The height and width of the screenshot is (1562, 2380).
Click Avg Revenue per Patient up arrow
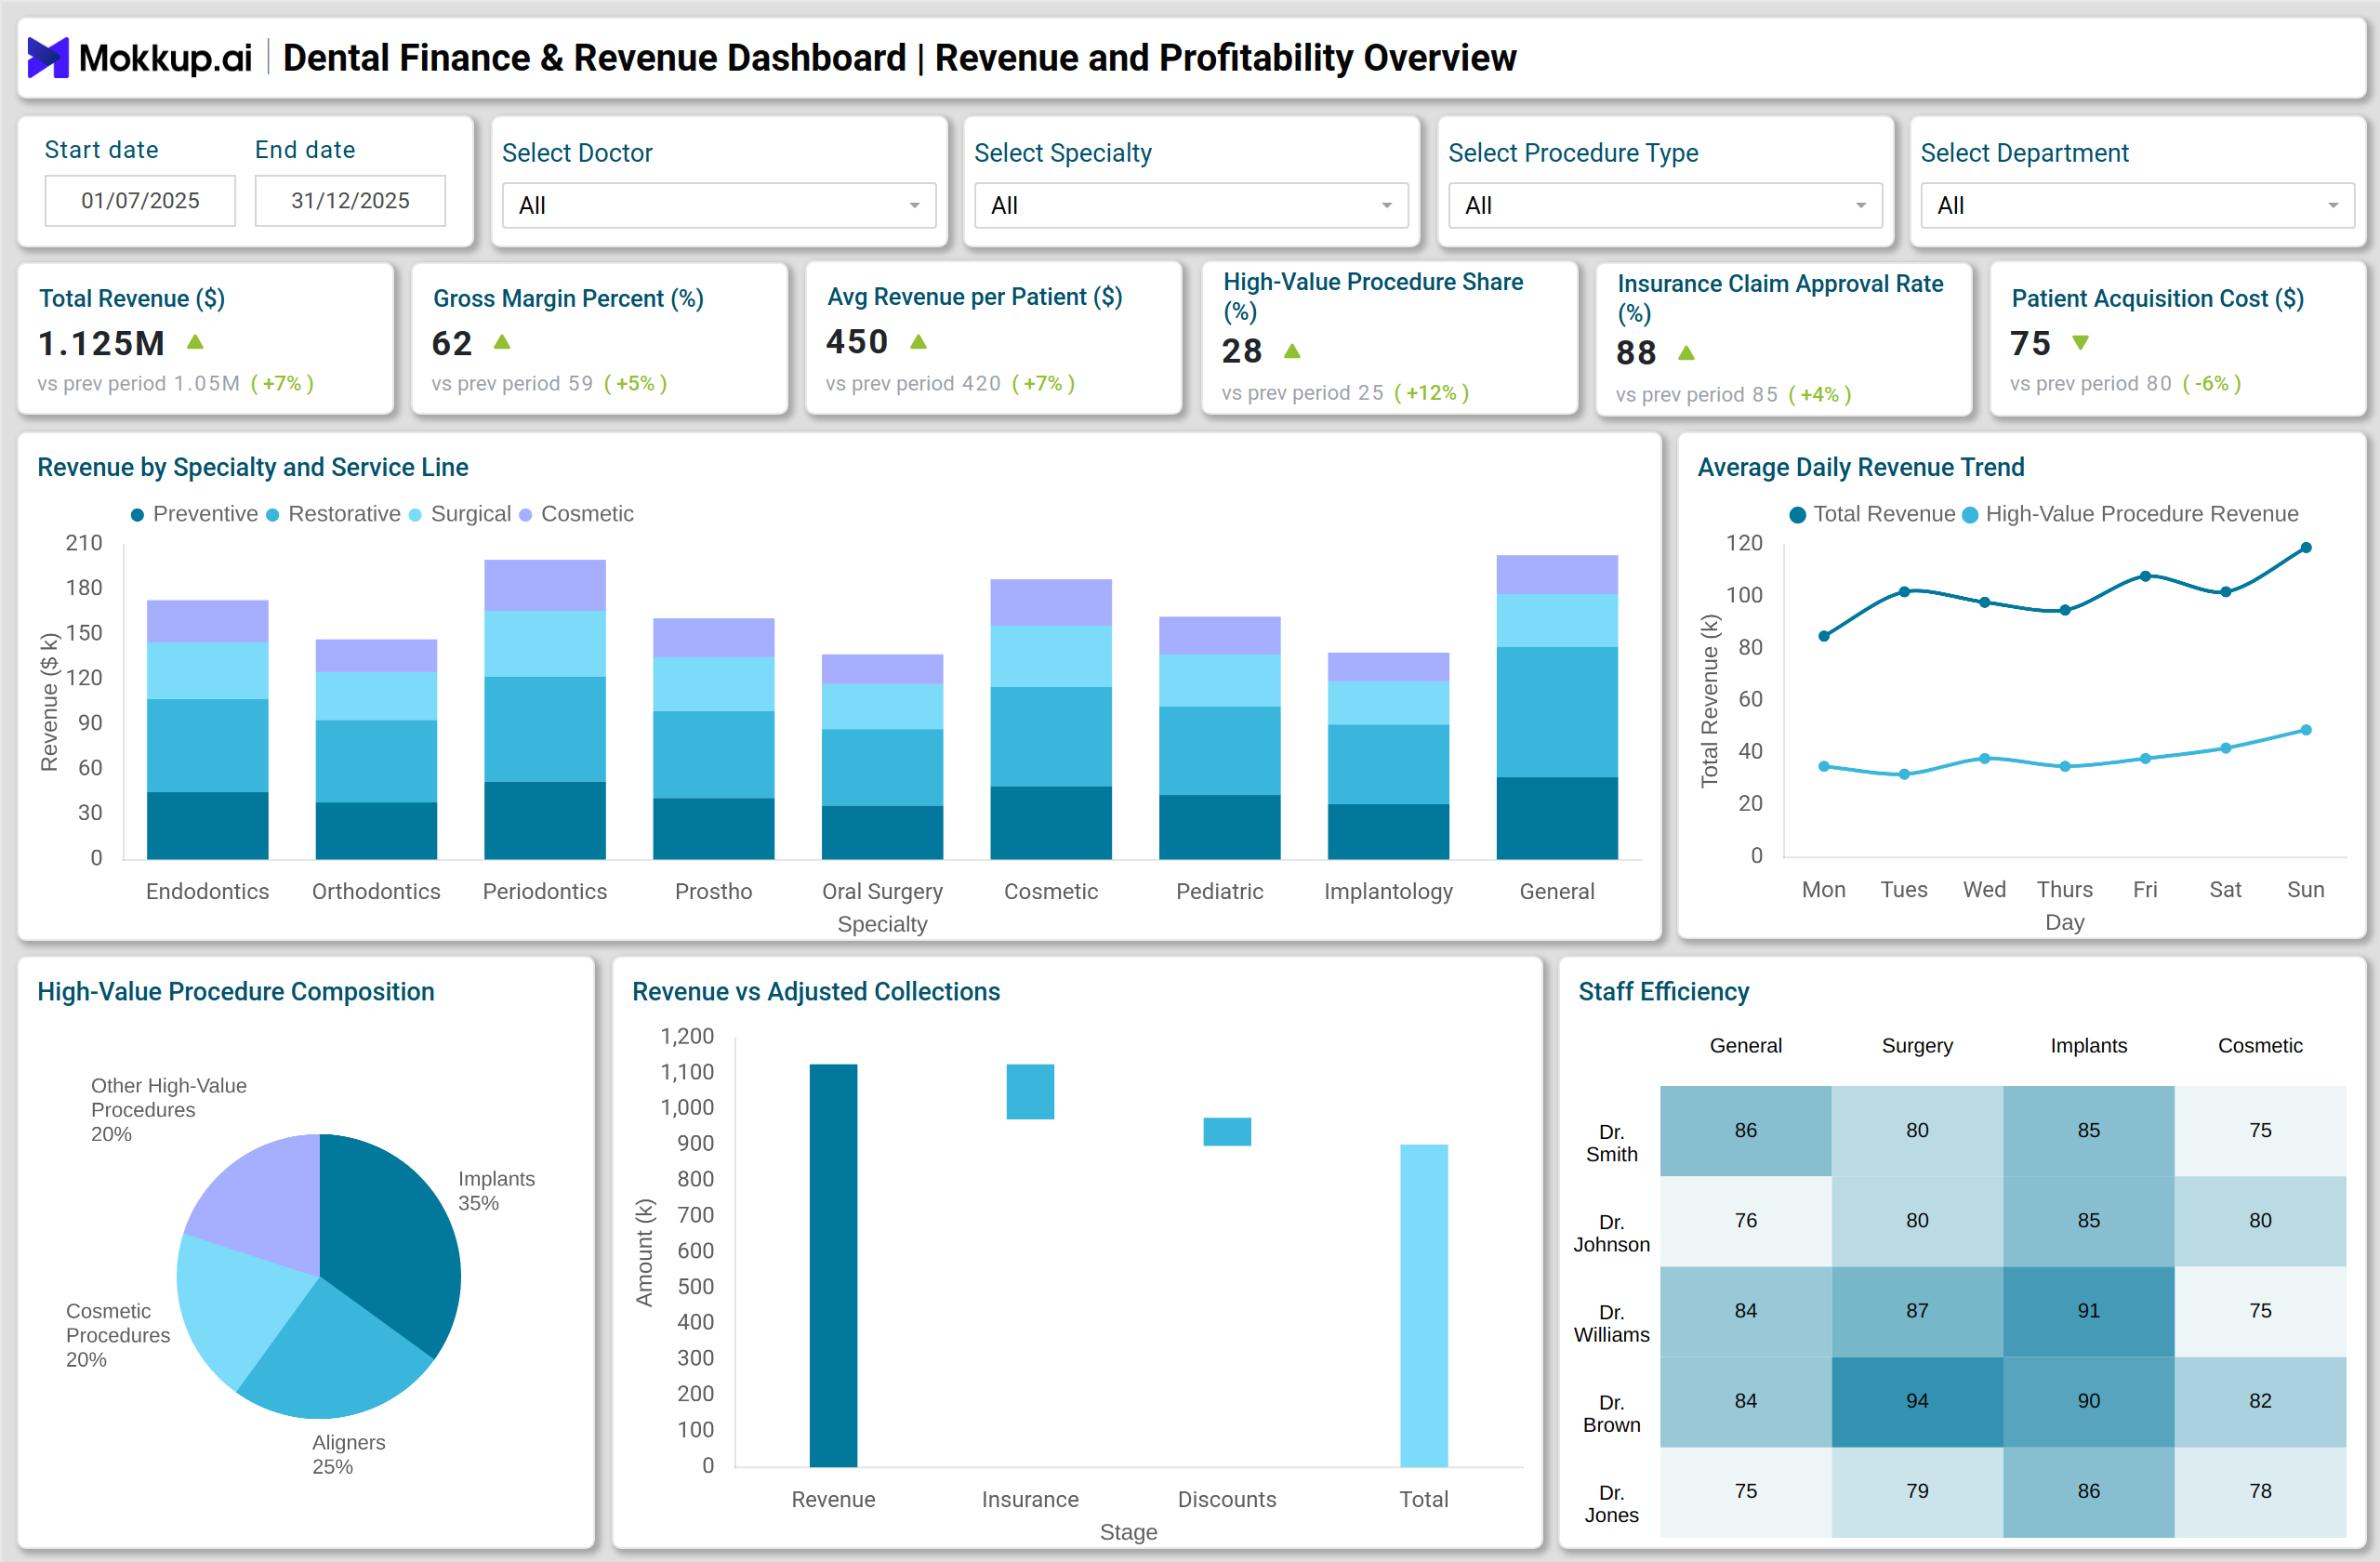tap(919, 342)
